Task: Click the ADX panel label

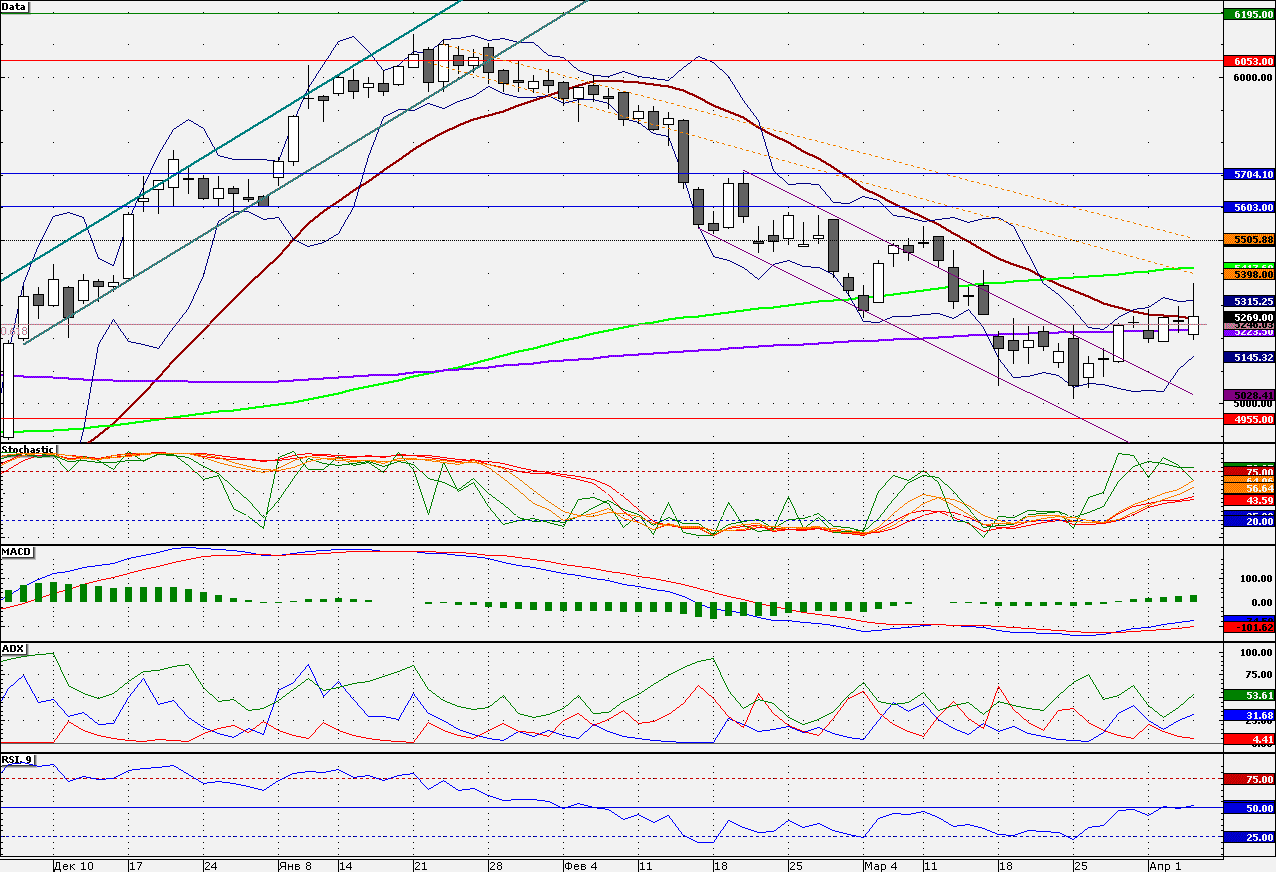Action: [13, 649]
